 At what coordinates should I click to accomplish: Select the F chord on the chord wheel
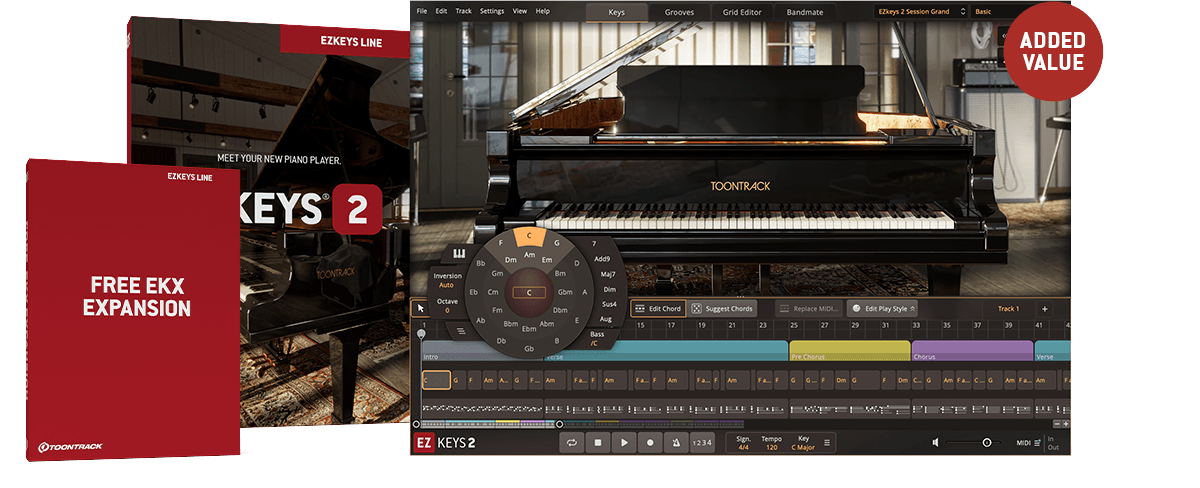click(501, 244)
